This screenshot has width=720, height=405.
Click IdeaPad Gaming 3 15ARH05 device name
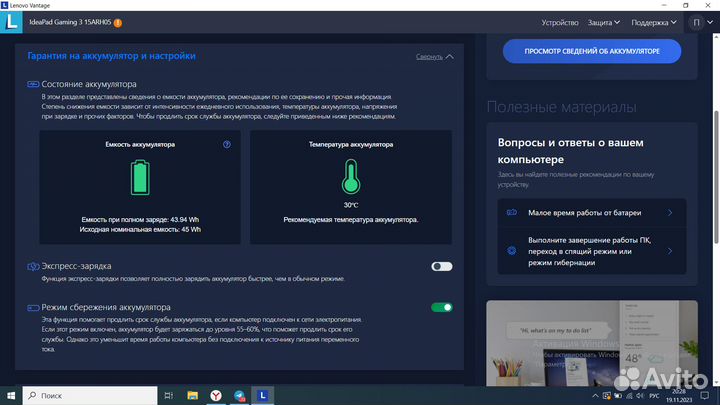(x=70, y=22)
